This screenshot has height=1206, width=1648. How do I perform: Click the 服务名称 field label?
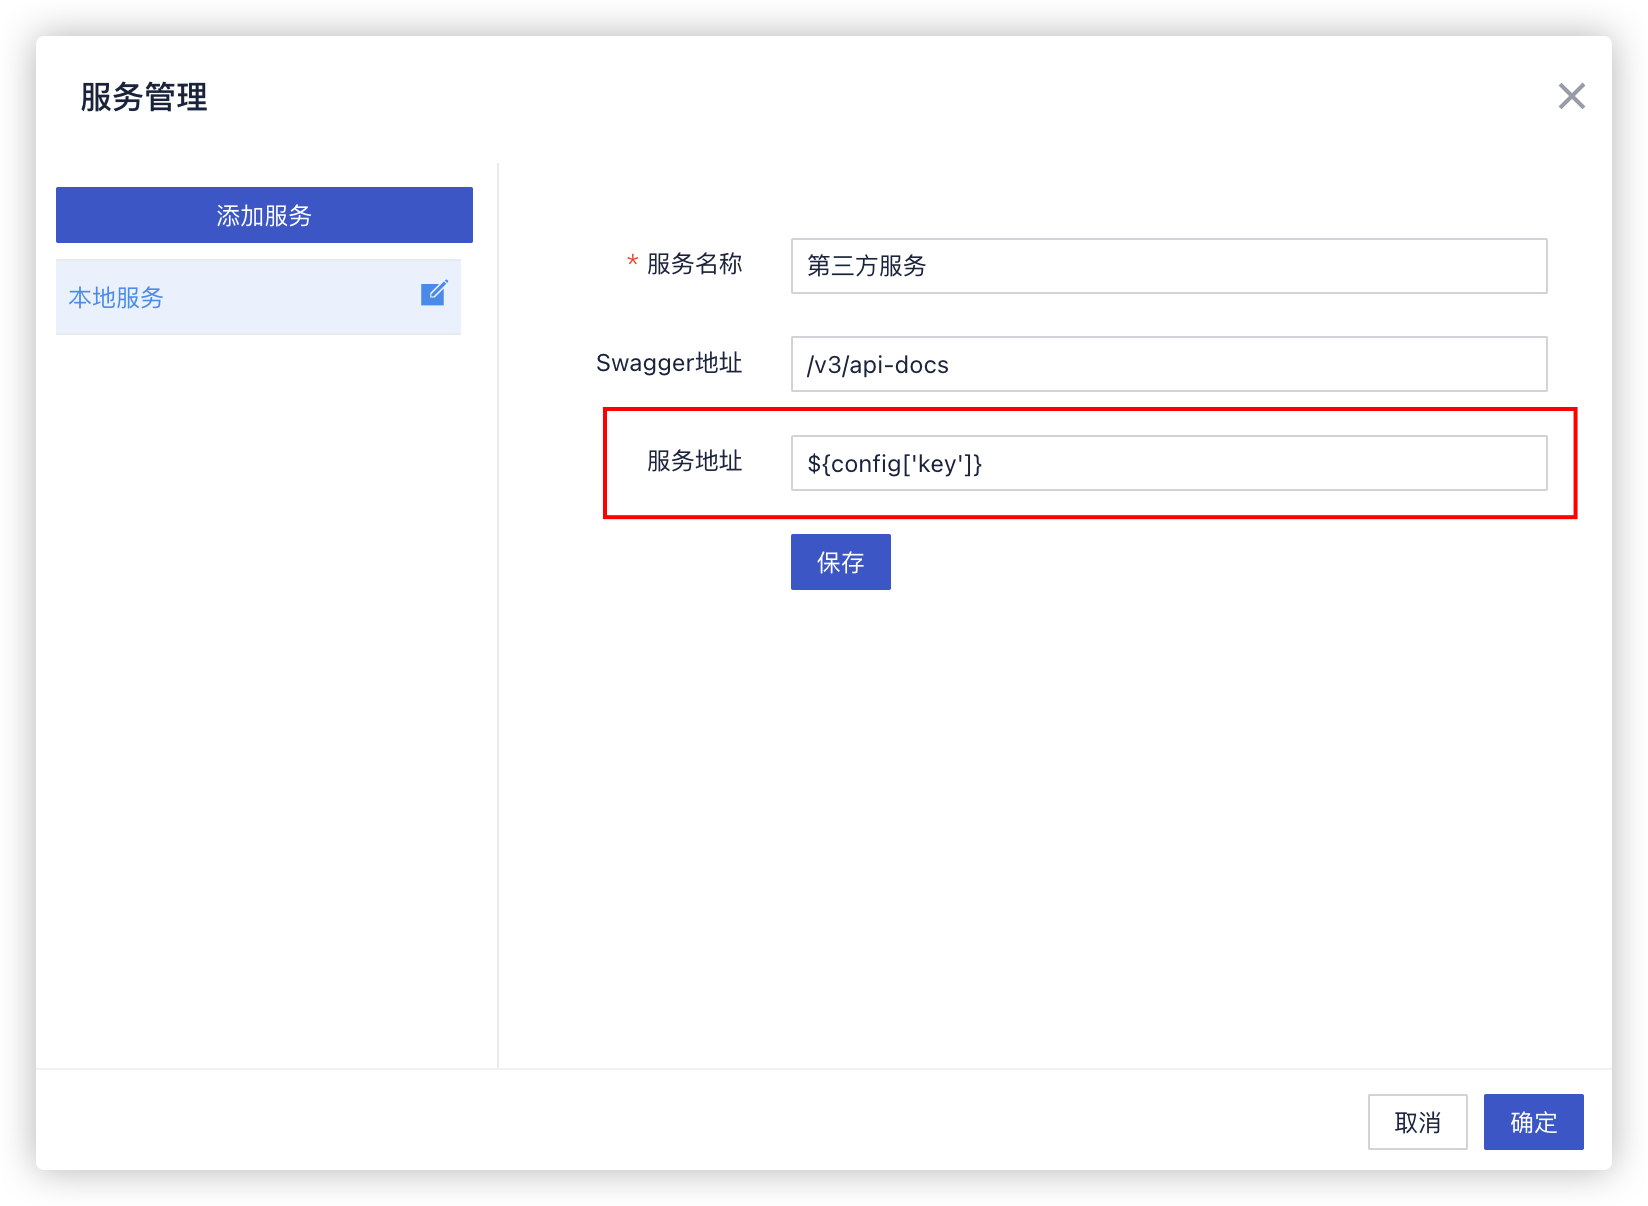click(694, 264)
